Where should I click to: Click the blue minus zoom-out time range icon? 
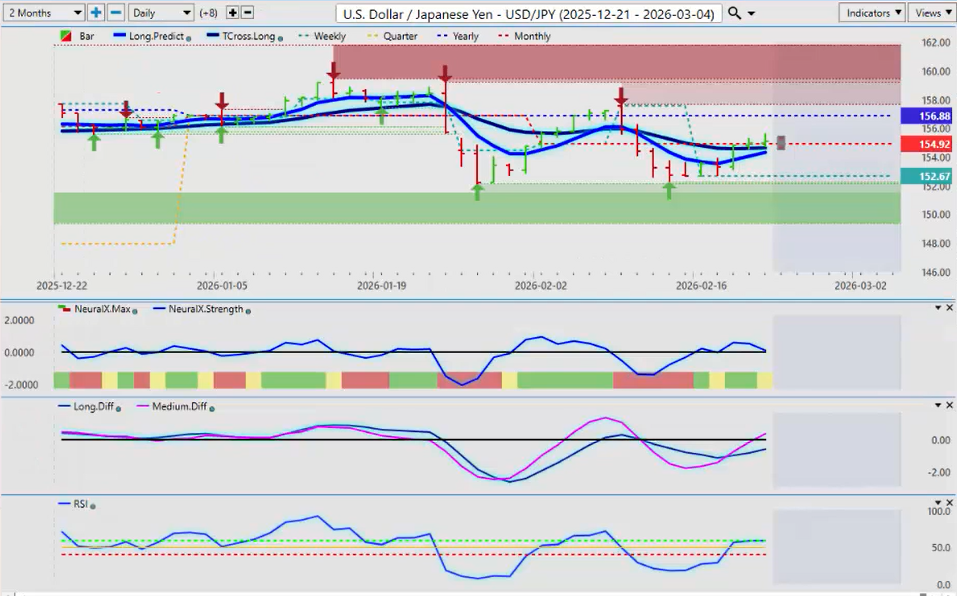pyautogui.click(x=115, y=13)
